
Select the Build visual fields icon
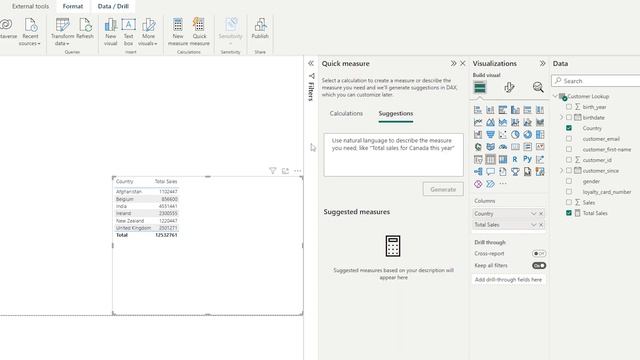tap(480, 87)
